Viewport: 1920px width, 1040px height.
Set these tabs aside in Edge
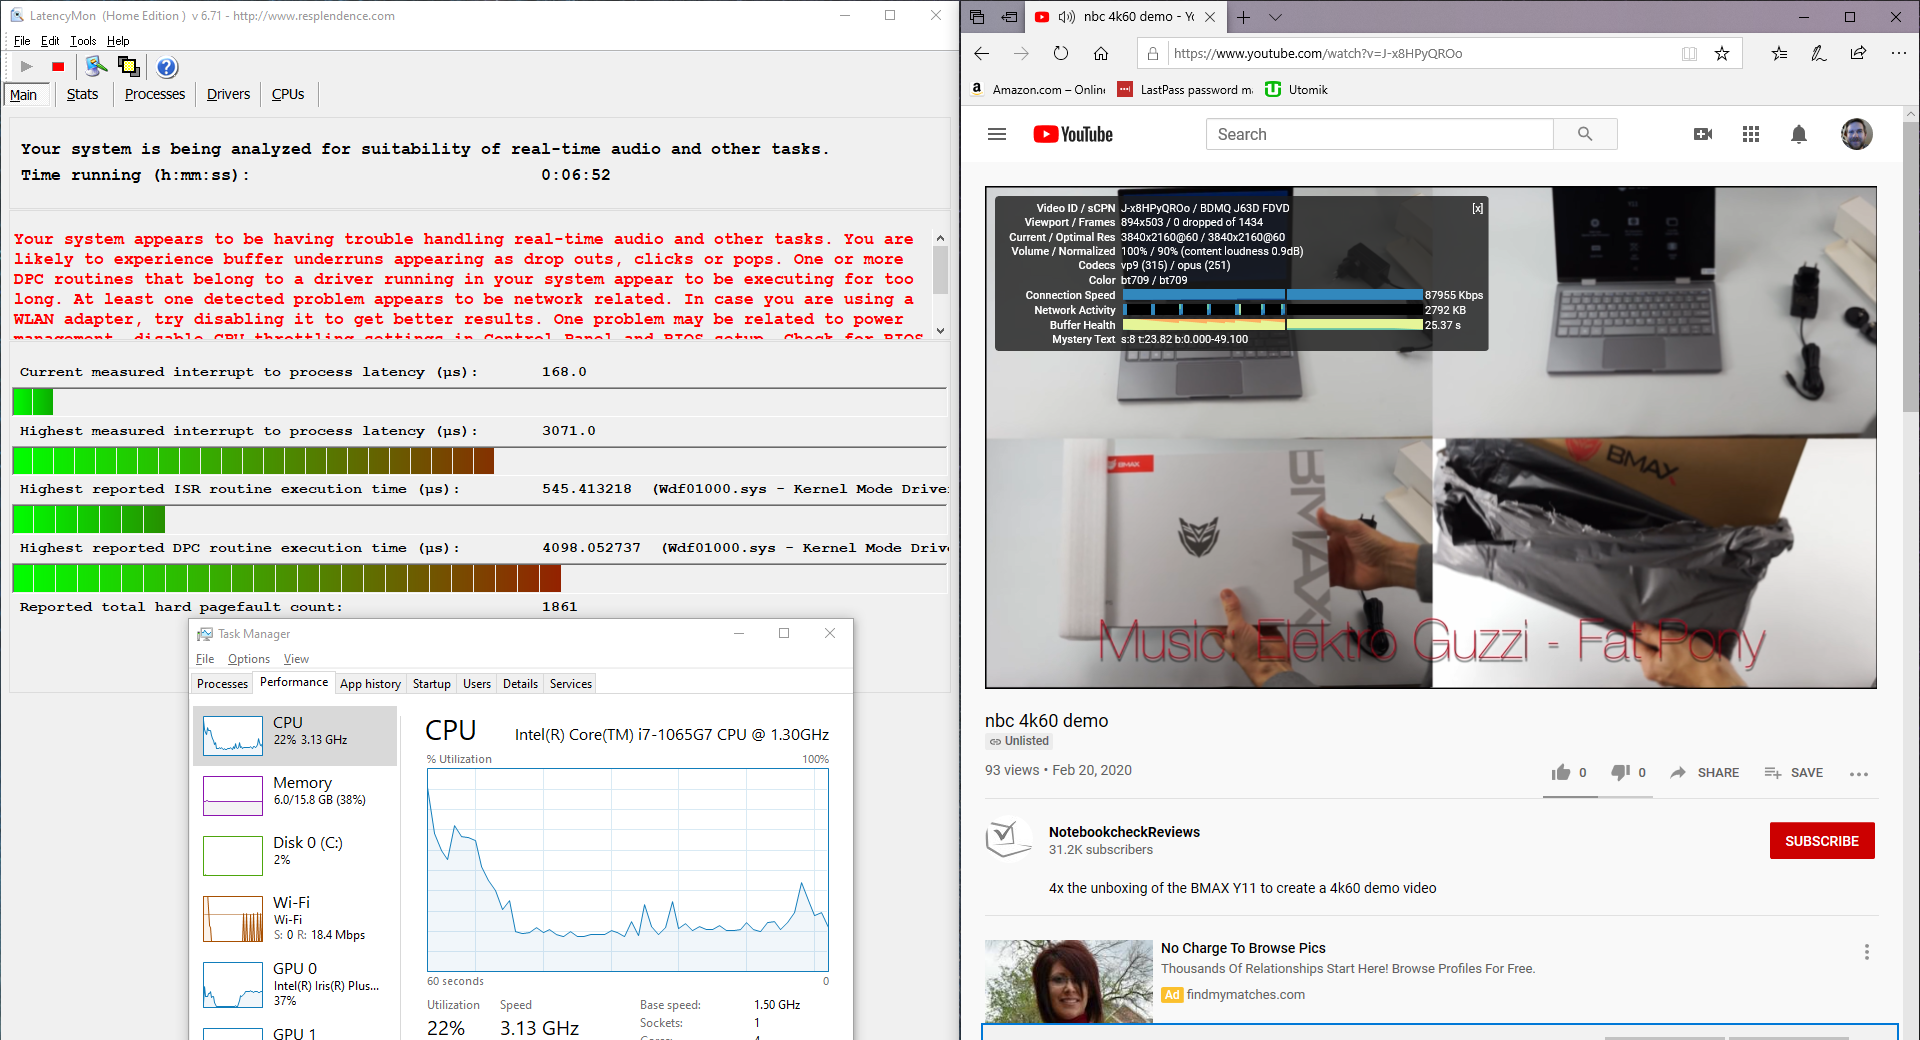(x=1010, y=17)
